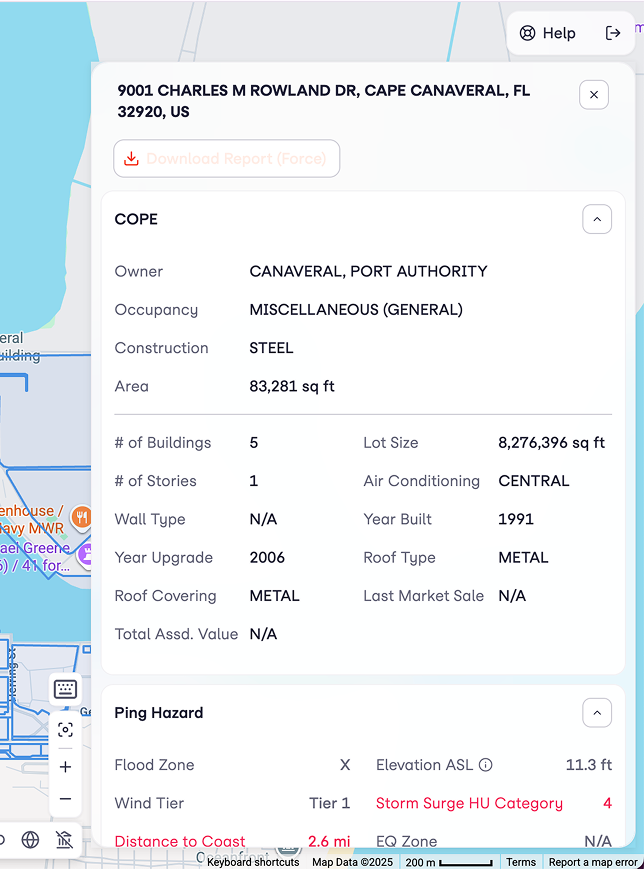Screen dimensions: 644x869
Task: Open Keyboard shortcuts link on map
Action: tap(253, 862)
